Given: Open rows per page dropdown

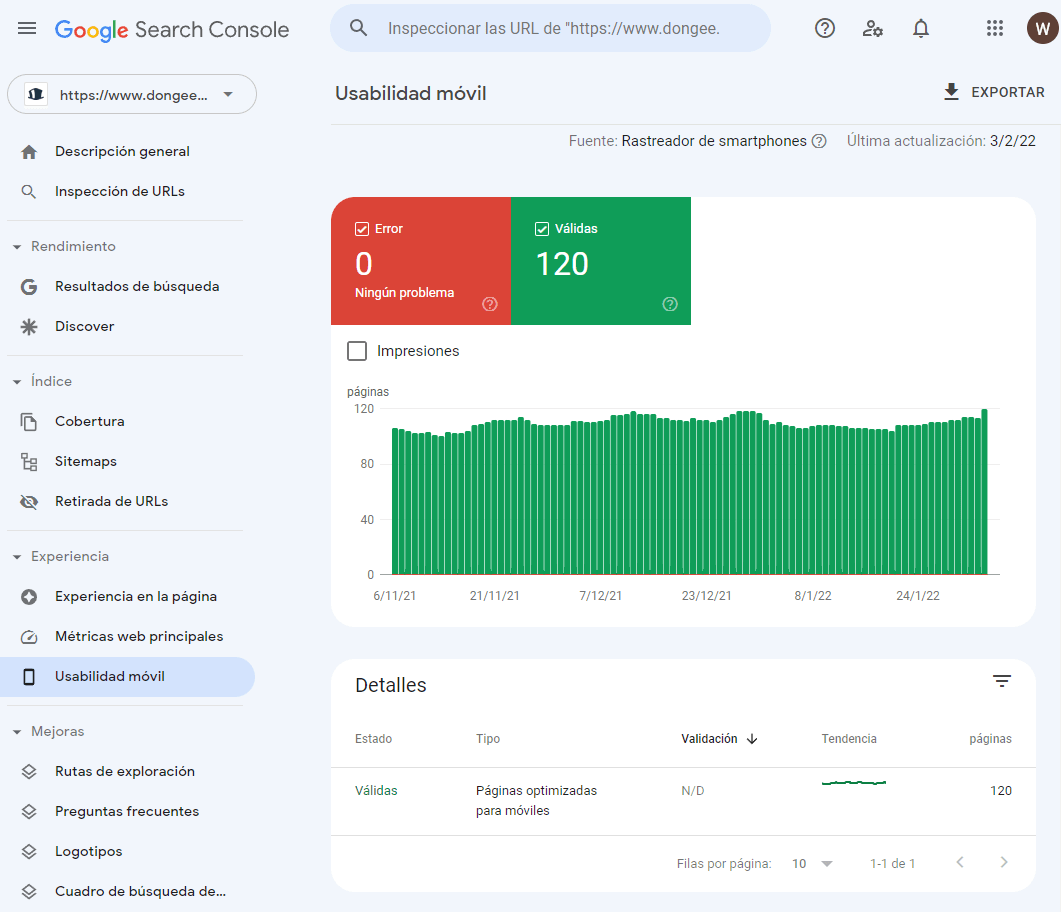Looking at the screenshot, I should click(x=812, y=863).
